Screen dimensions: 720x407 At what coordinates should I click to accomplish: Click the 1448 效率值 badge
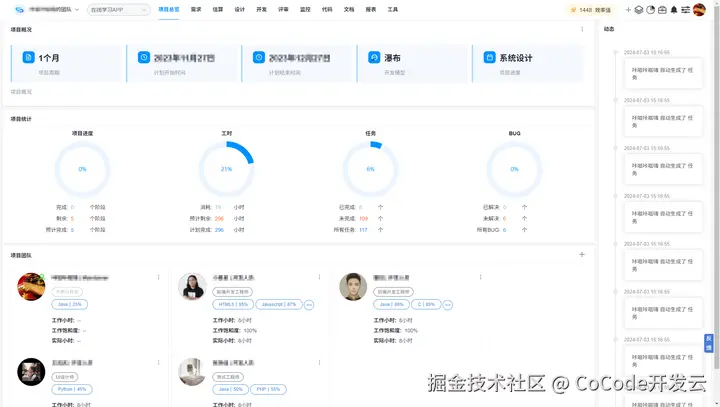pos(591,10)
